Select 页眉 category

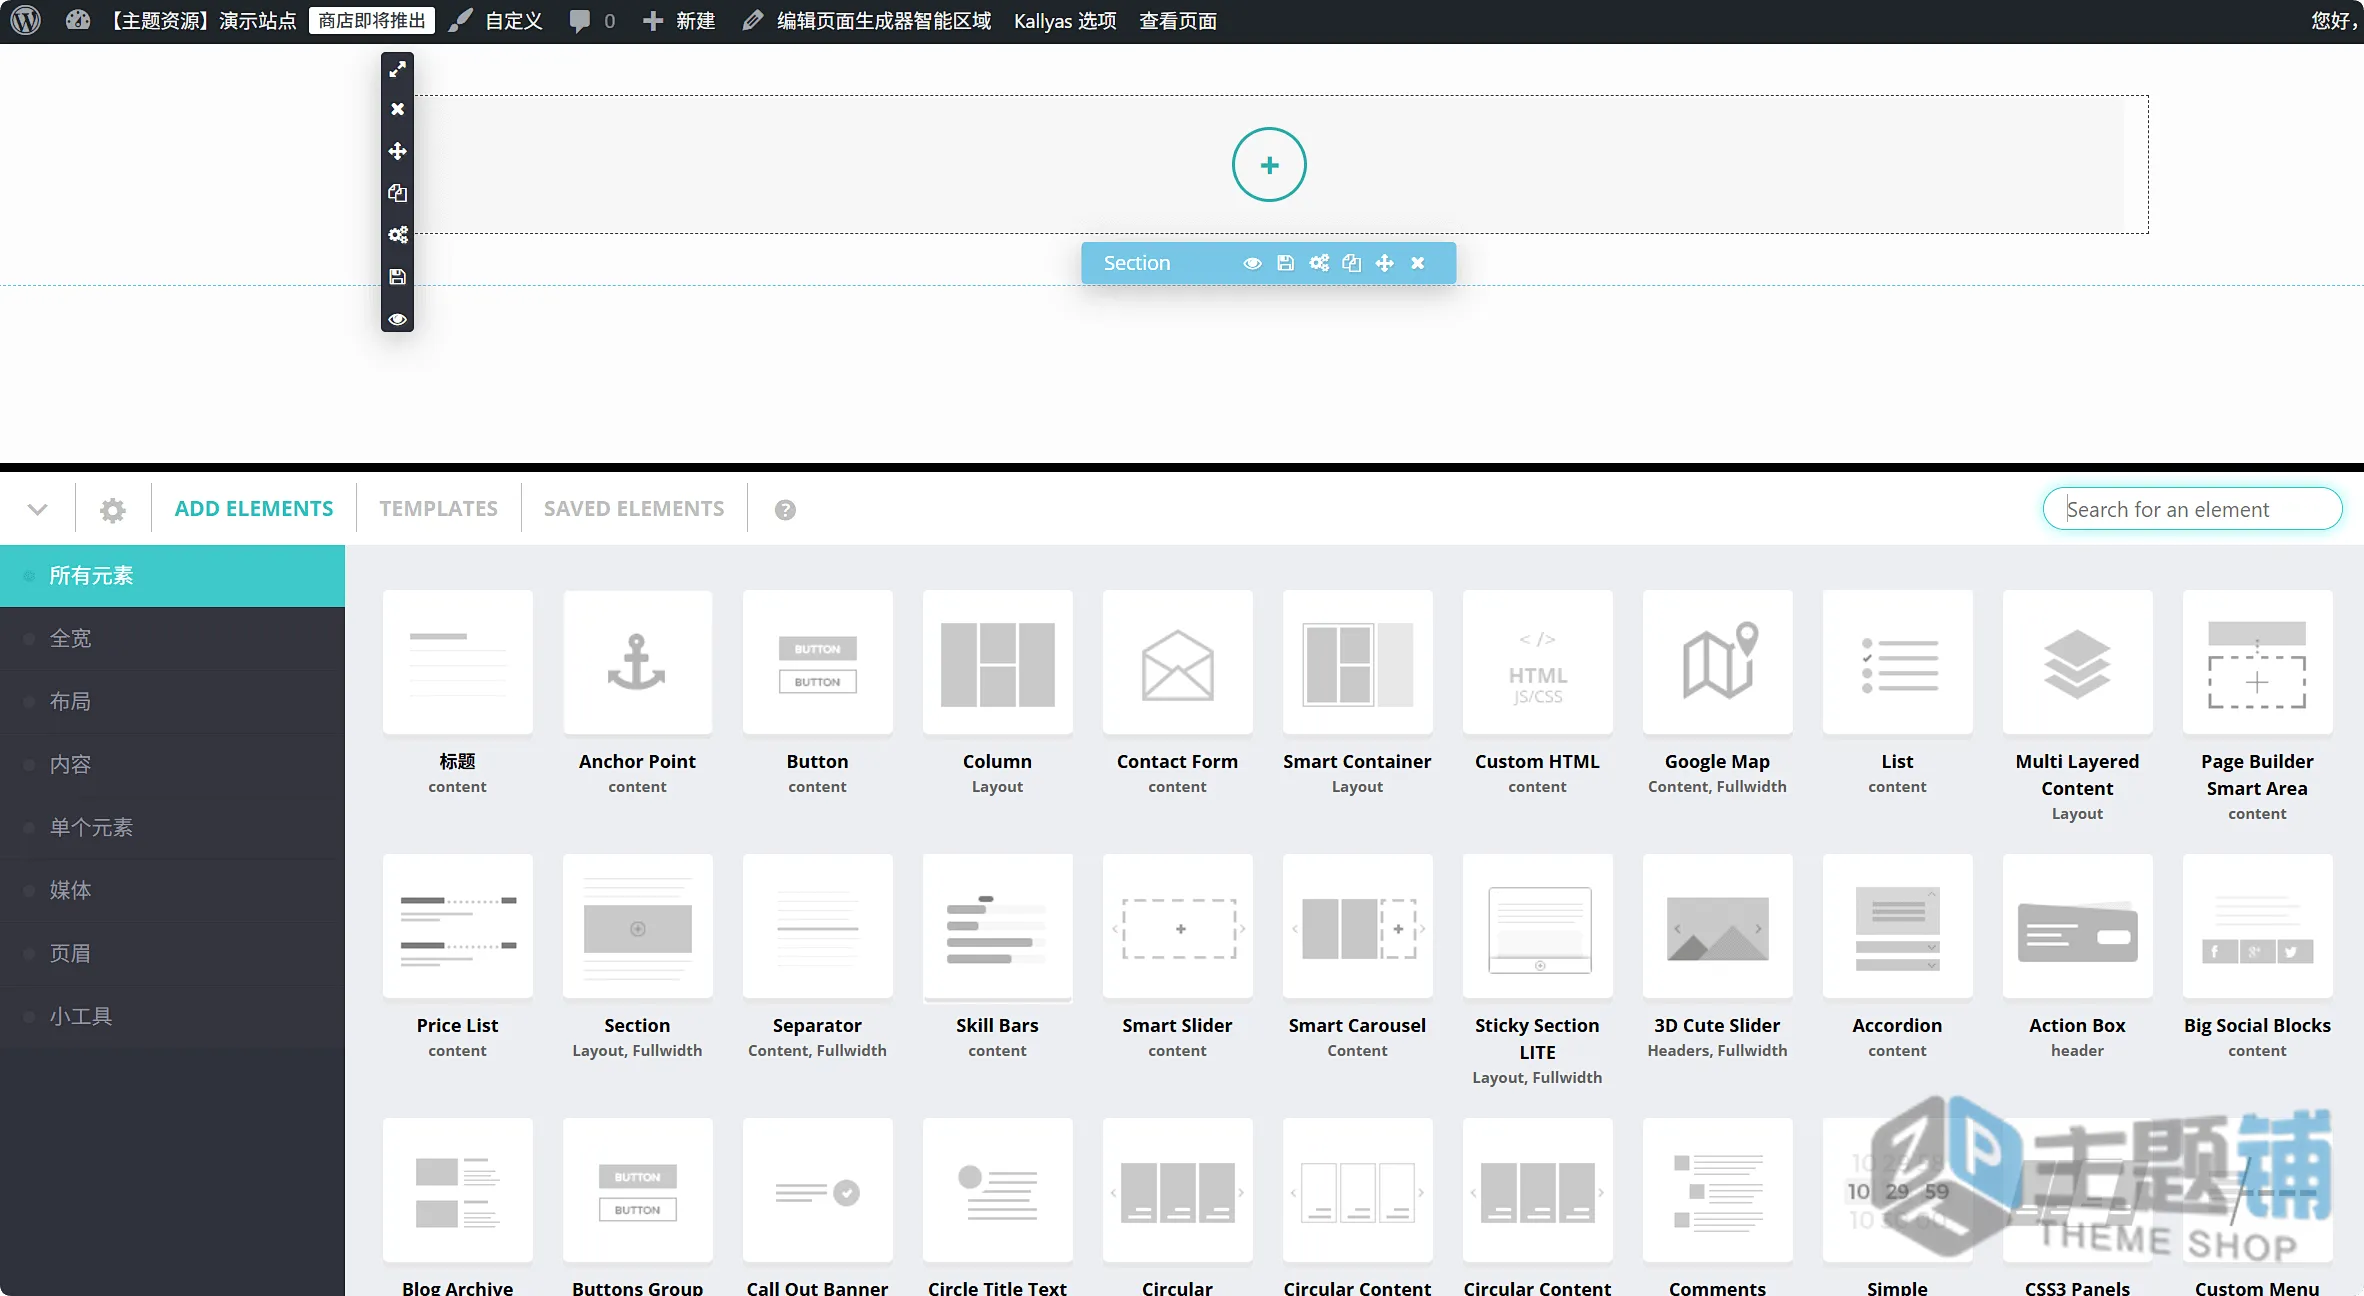(x=172, y=953)
